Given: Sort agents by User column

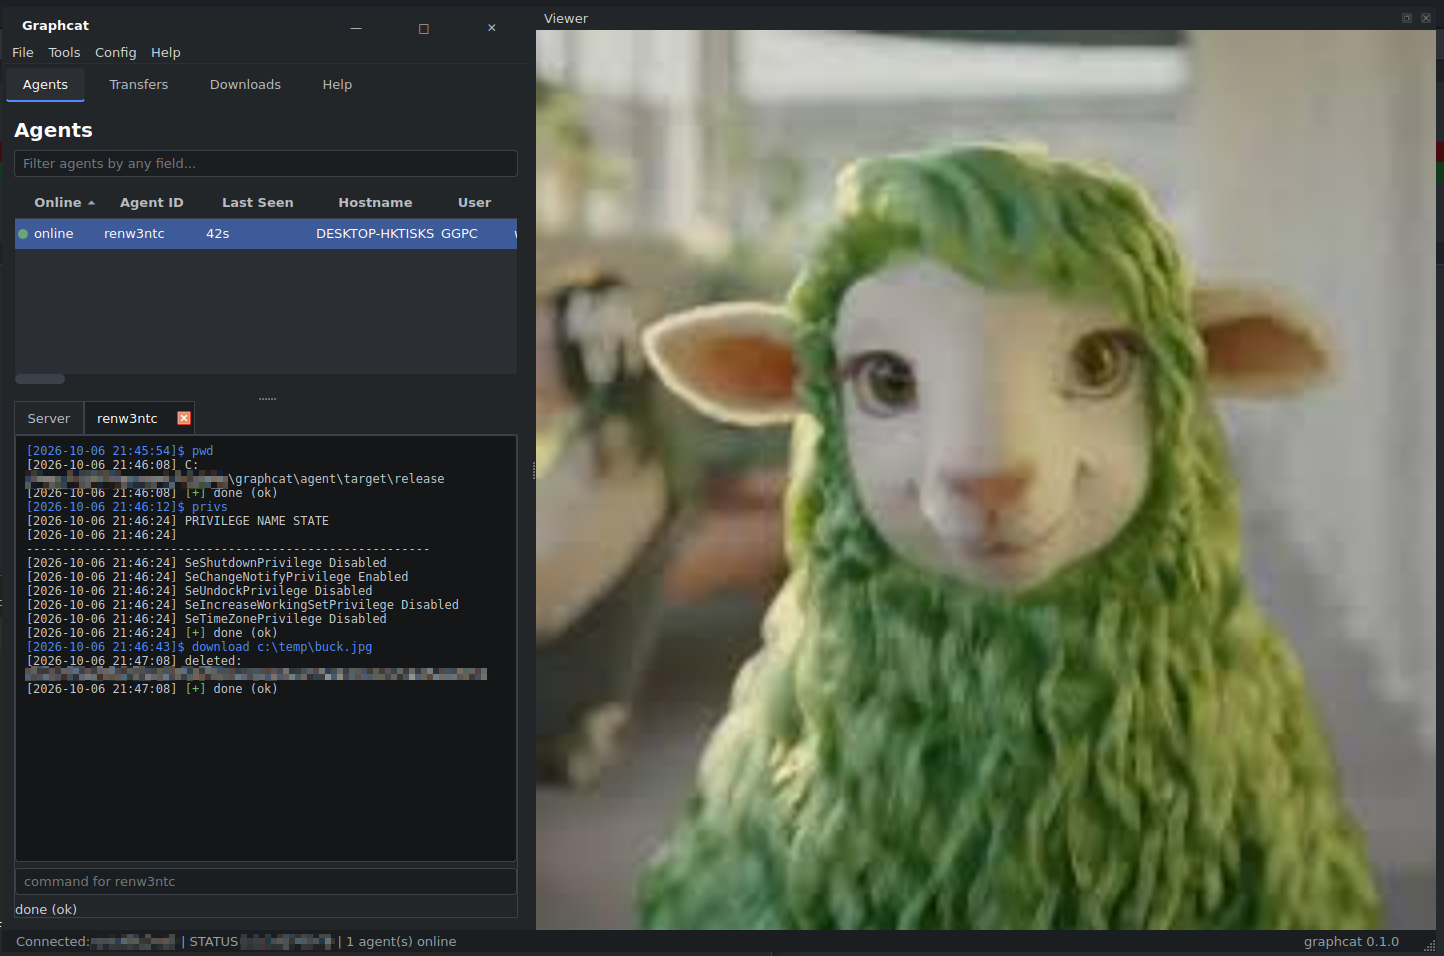Looking at the screenshot, I should [475, 203].
